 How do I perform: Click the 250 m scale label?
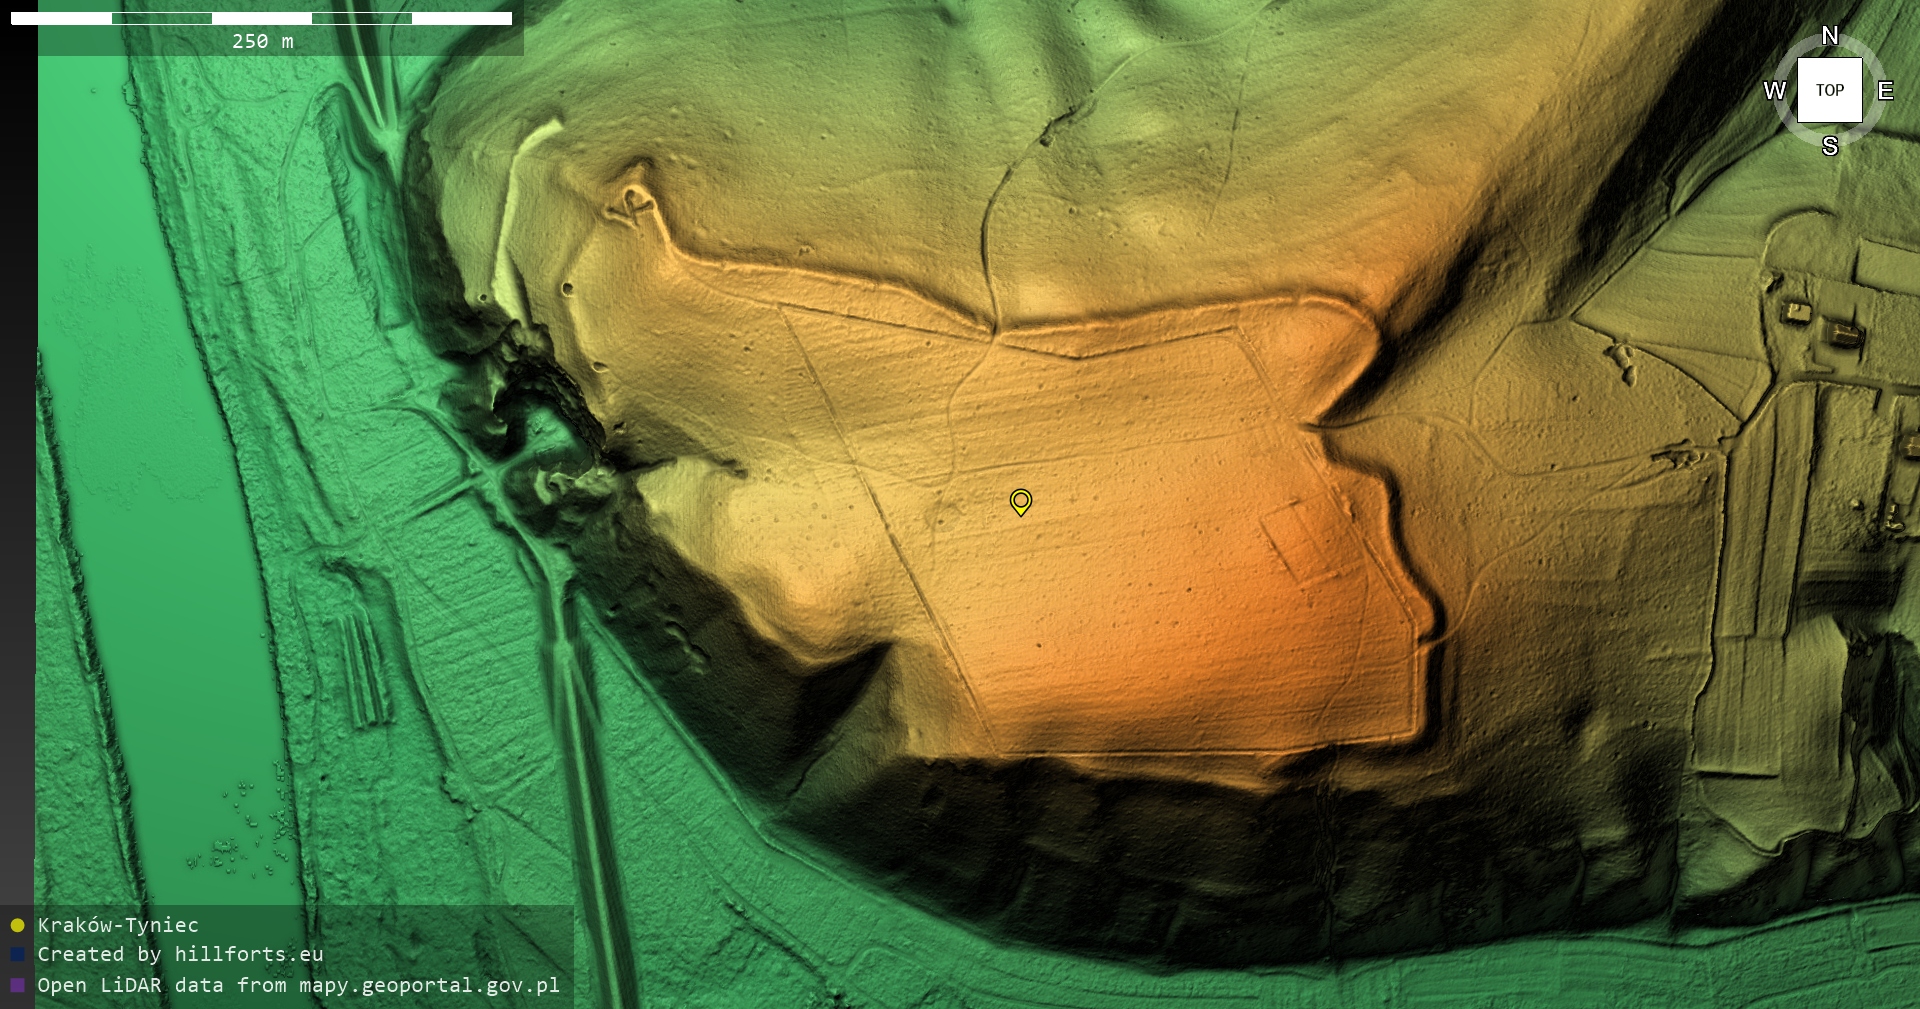coord(262,41)
